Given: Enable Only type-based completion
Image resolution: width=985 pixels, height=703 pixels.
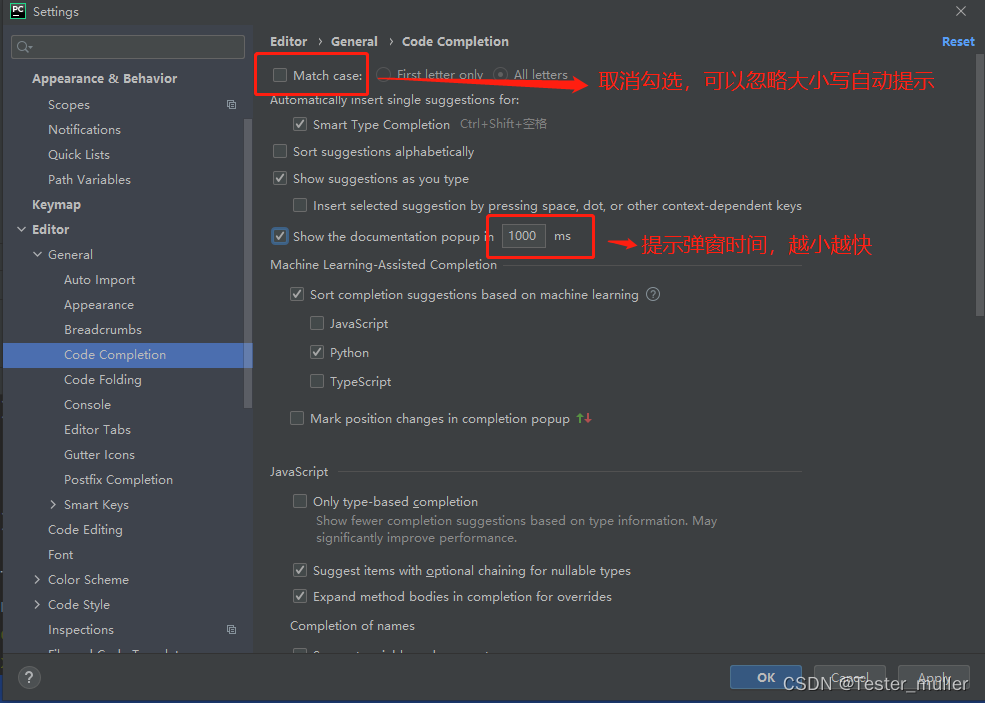Looking at the screenshot, I should coord(300,501).
